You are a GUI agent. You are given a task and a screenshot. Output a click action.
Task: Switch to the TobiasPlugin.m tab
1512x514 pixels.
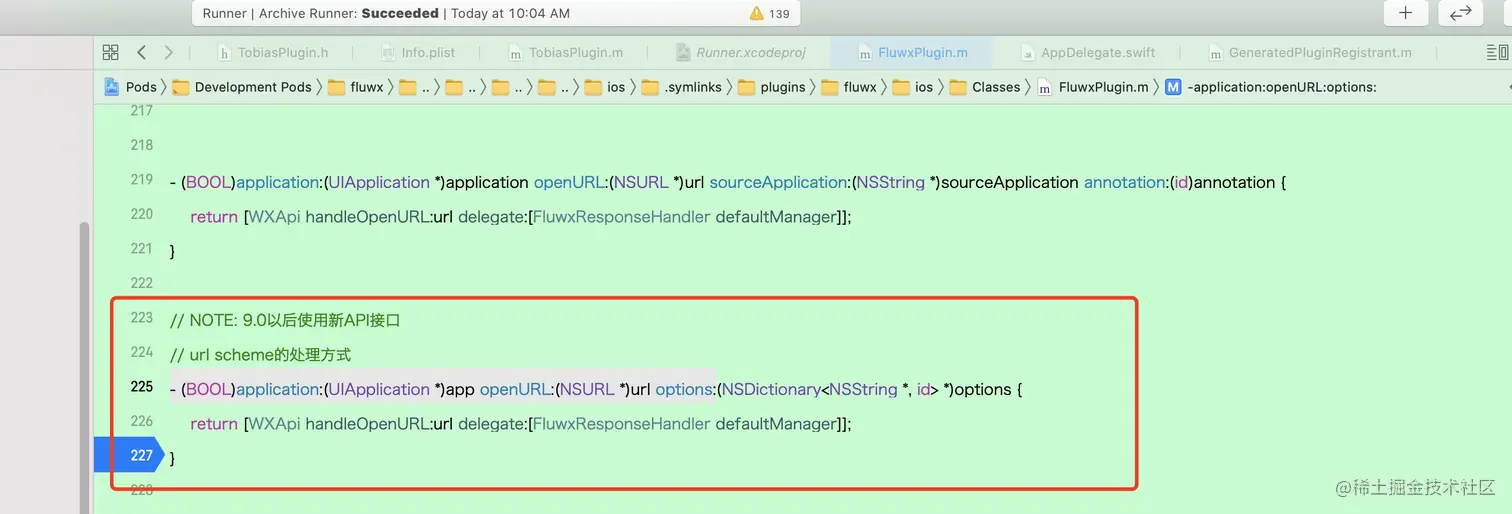tap(566, 52)
